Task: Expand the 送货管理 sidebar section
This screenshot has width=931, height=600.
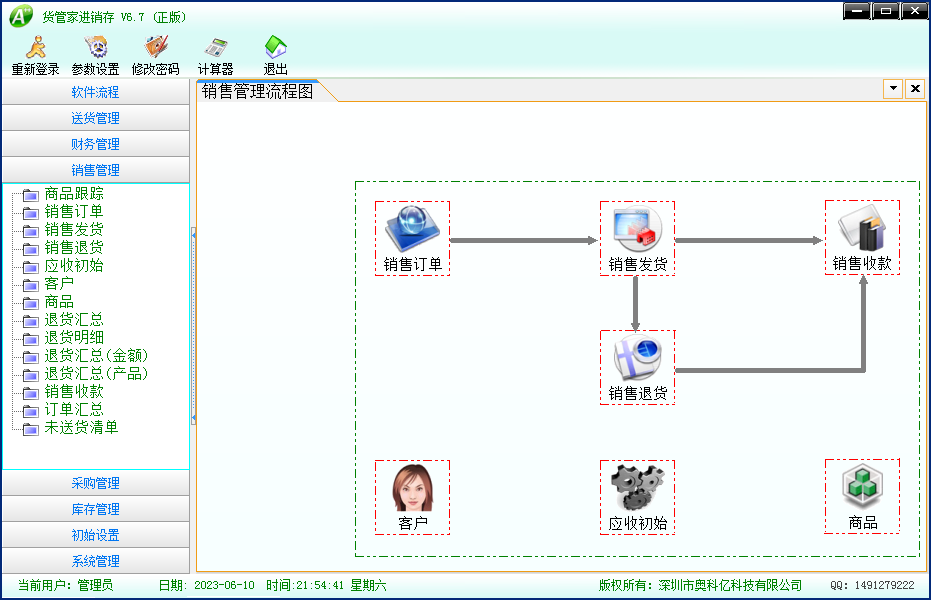Action: tap(96, 118)
